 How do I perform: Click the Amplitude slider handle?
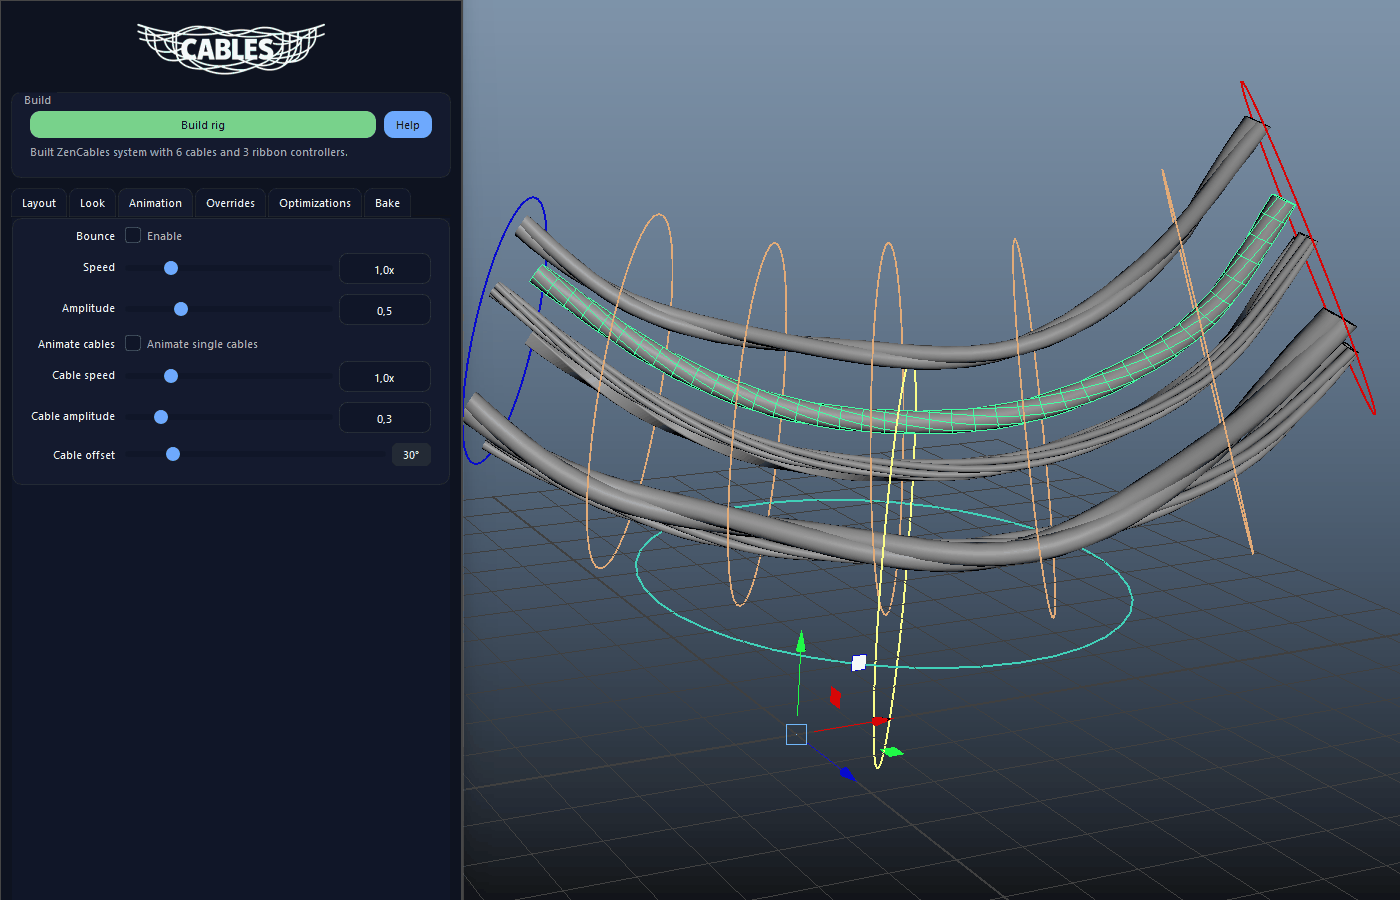click(x=181, y=309)
